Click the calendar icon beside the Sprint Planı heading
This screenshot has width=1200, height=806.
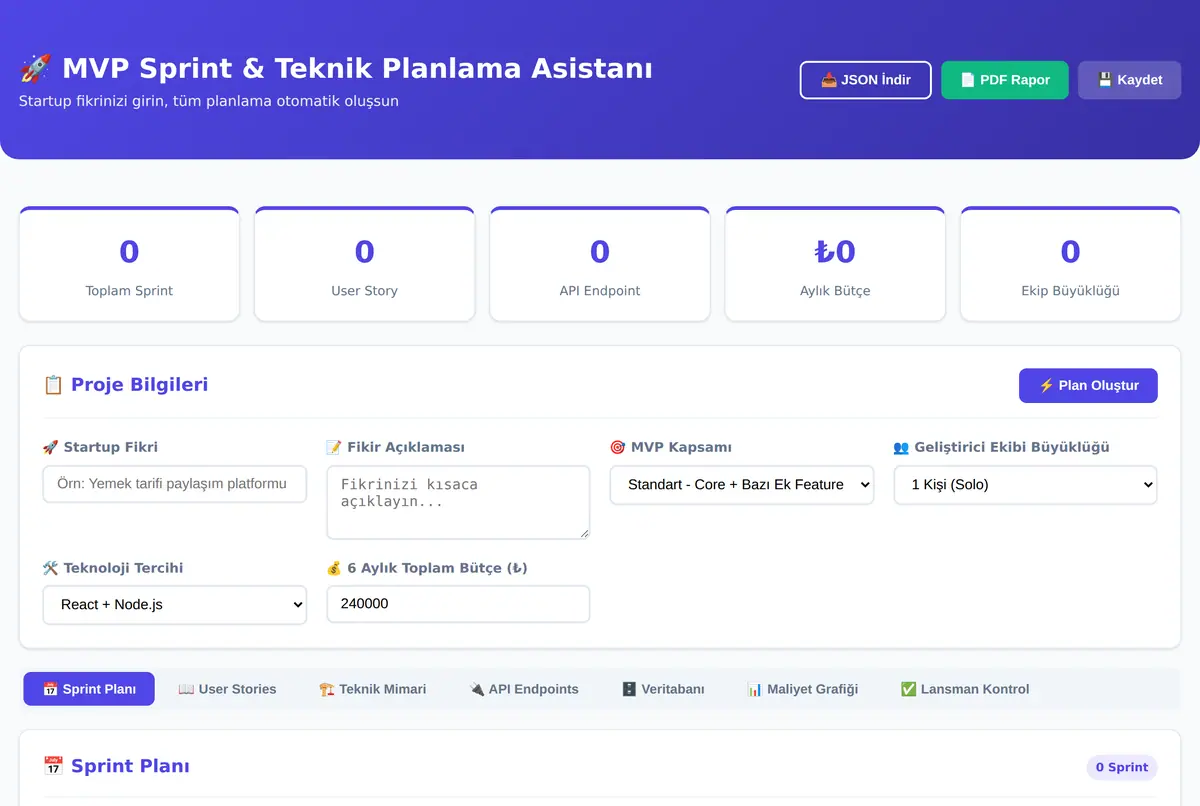[53, 766]
